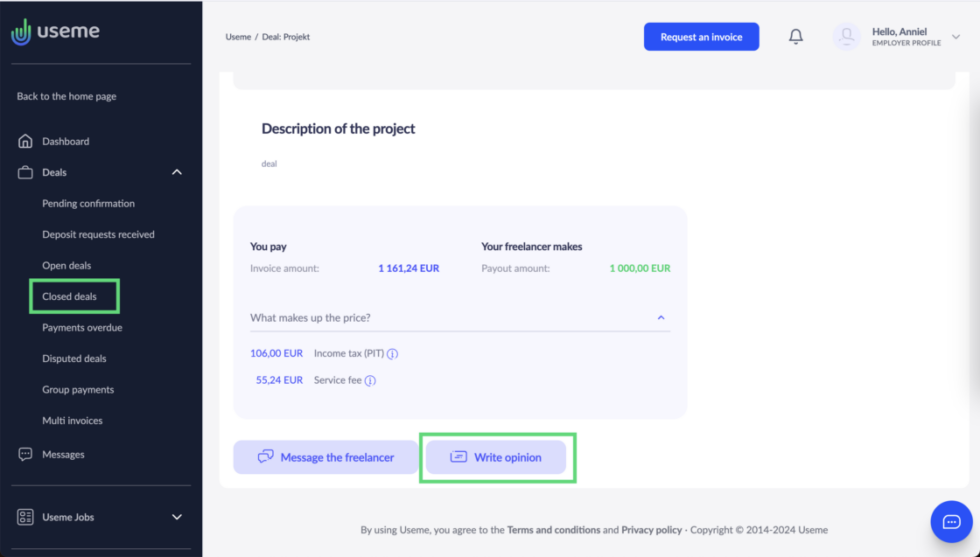Click the Income tax info icon

[x=393, y=354]
